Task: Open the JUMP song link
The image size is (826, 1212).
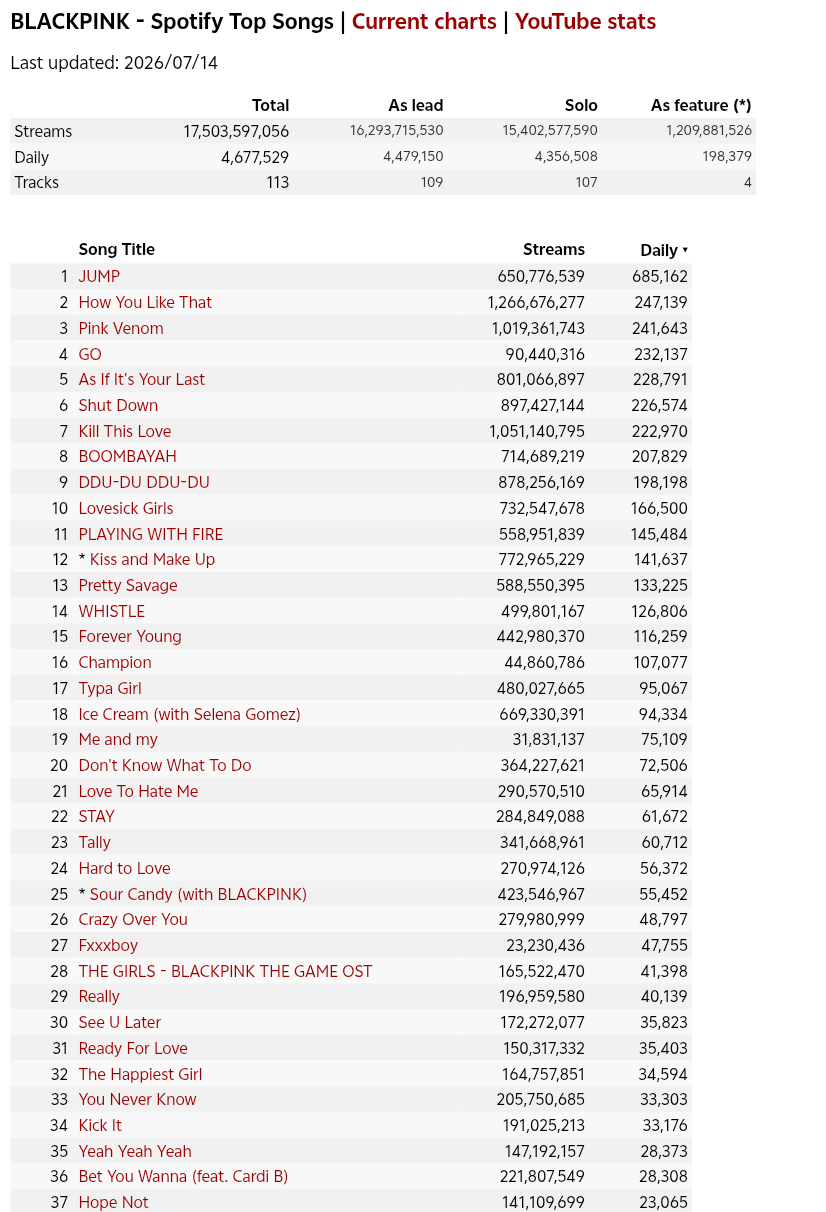Action: tap(99, 276)
